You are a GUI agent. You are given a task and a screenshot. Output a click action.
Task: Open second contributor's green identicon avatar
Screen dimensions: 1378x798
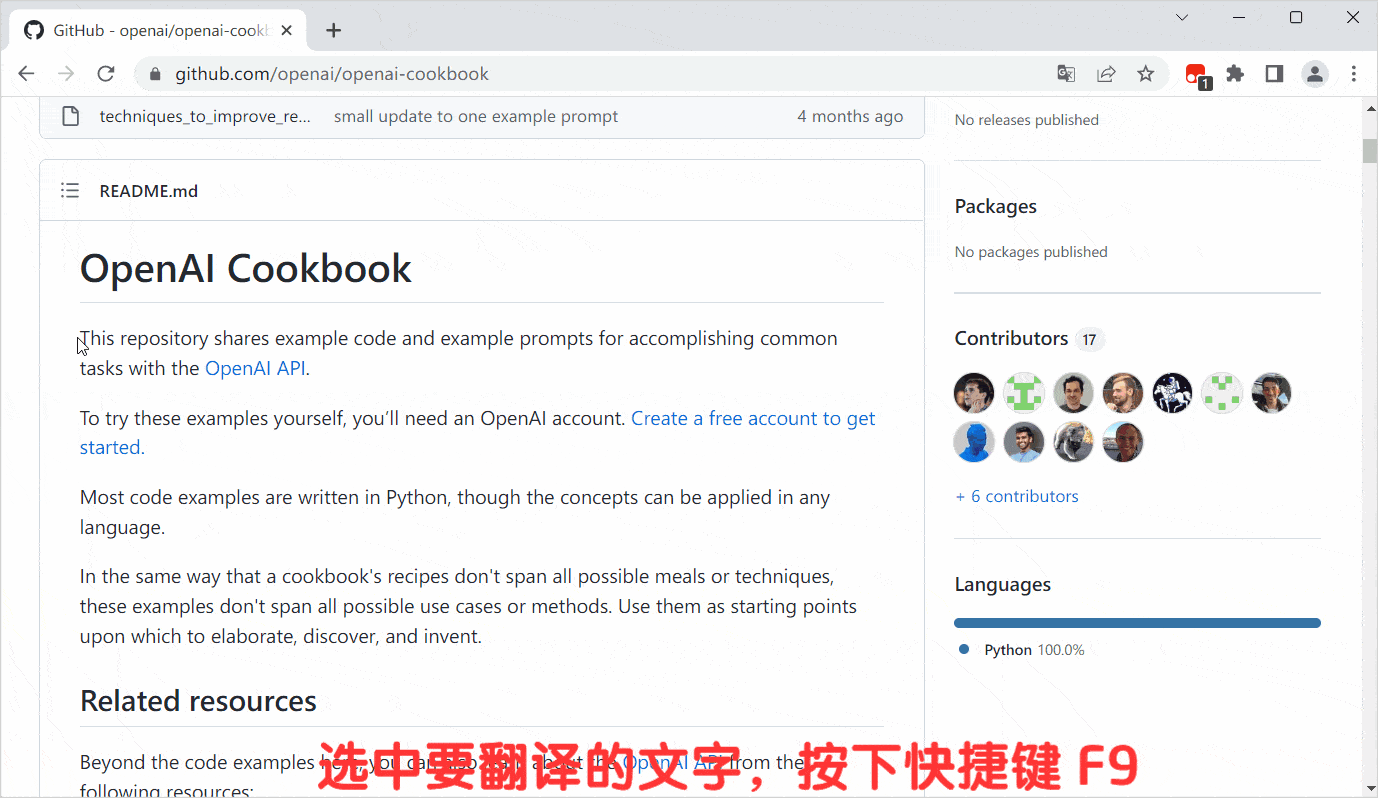point(1024,393)
